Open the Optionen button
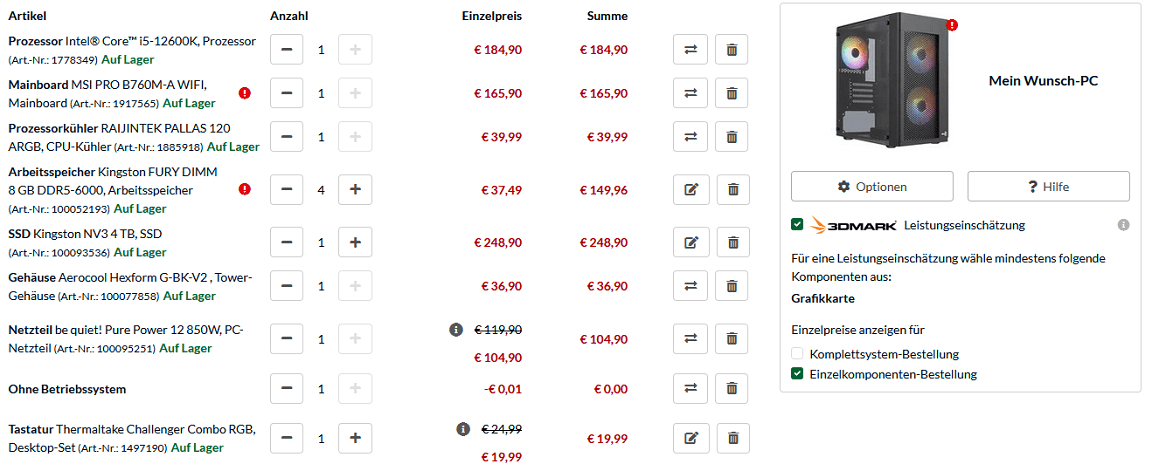Image resolution: width=1152 pixels, height=466 pixels. pos(872,187)
